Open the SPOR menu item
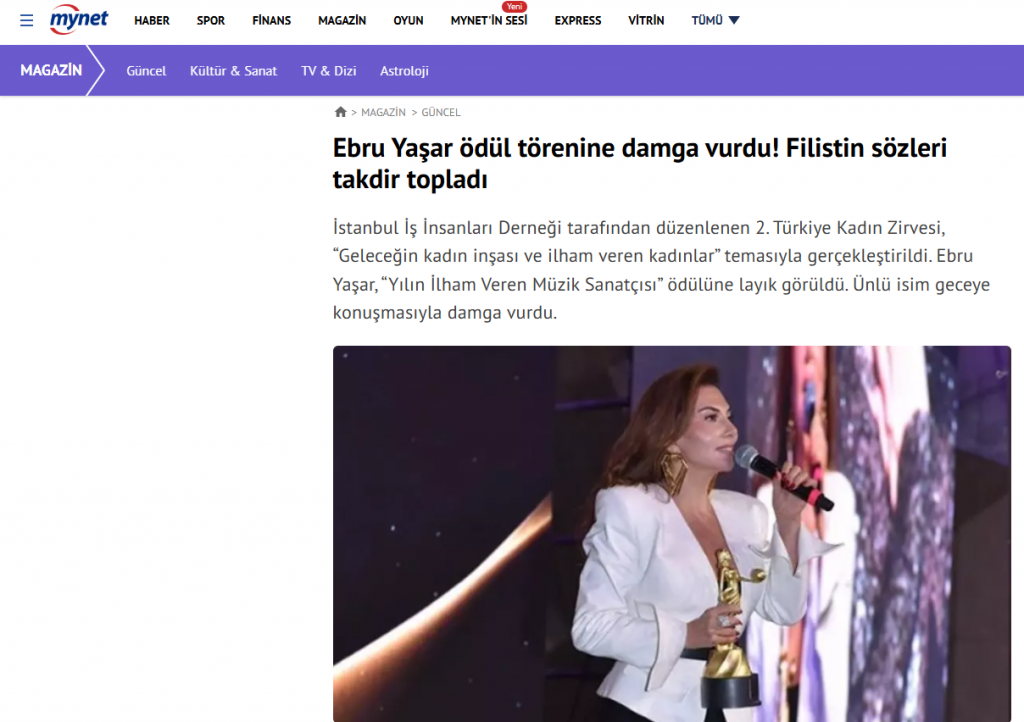This screenshot has height=722, width=1024. click(211, 20)
